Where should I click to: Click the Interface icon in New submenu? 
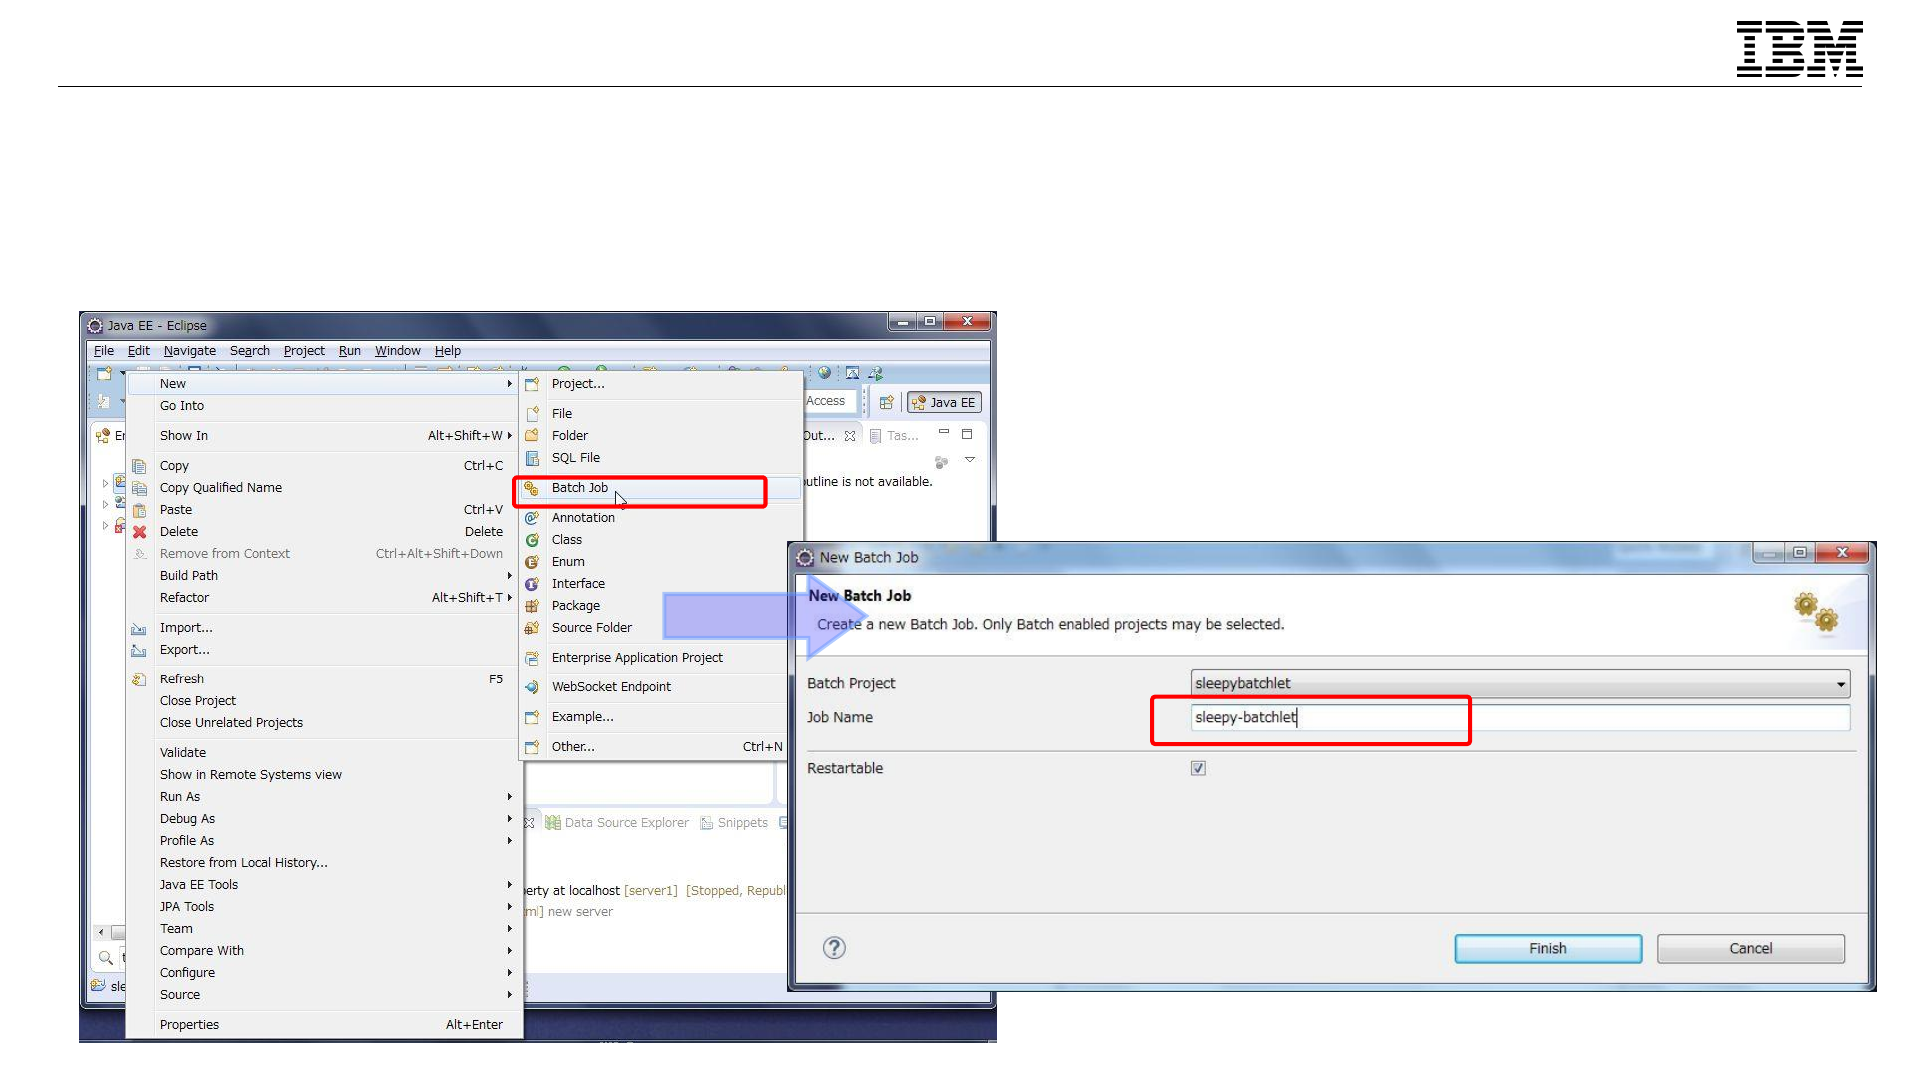[532, 584]
